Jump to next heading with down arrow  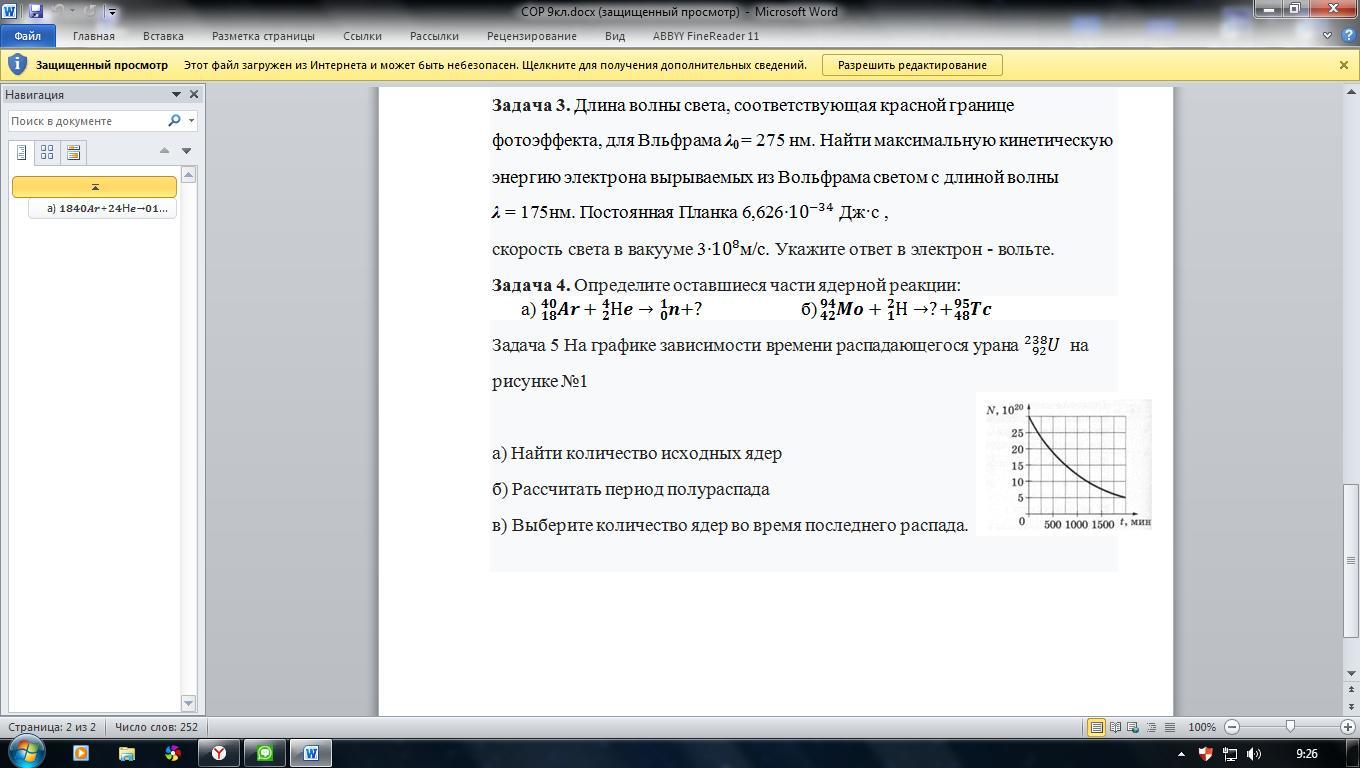[186, 151]
